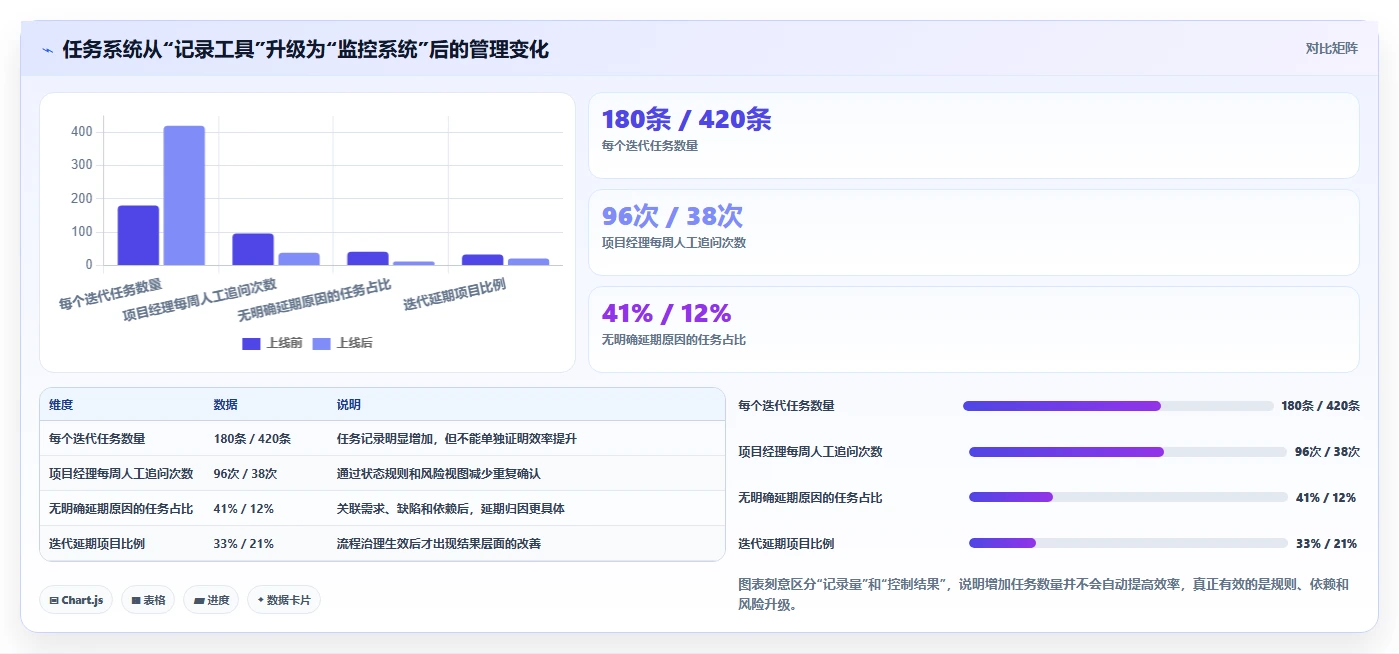Click the 33% / 21% progress value label
This screenshot has height=654, width=1399.
[x=1326, y=544]
